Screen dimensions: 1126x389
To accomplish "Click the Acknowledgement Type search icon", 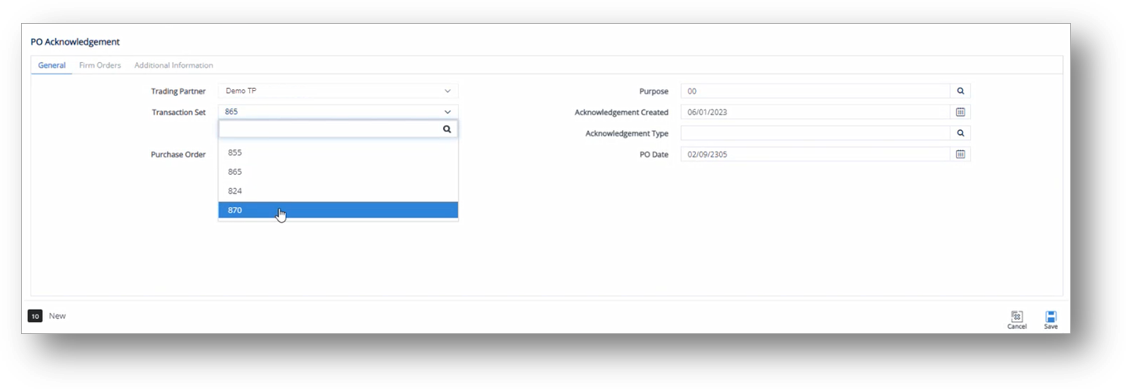I will point(960,133).
